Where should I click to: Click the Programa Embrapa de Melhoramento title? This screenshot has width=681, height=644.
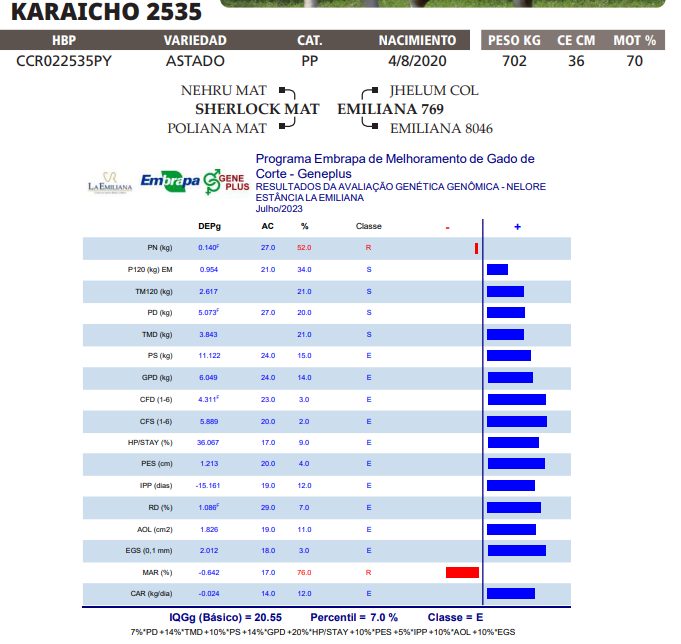coord(395,165)
